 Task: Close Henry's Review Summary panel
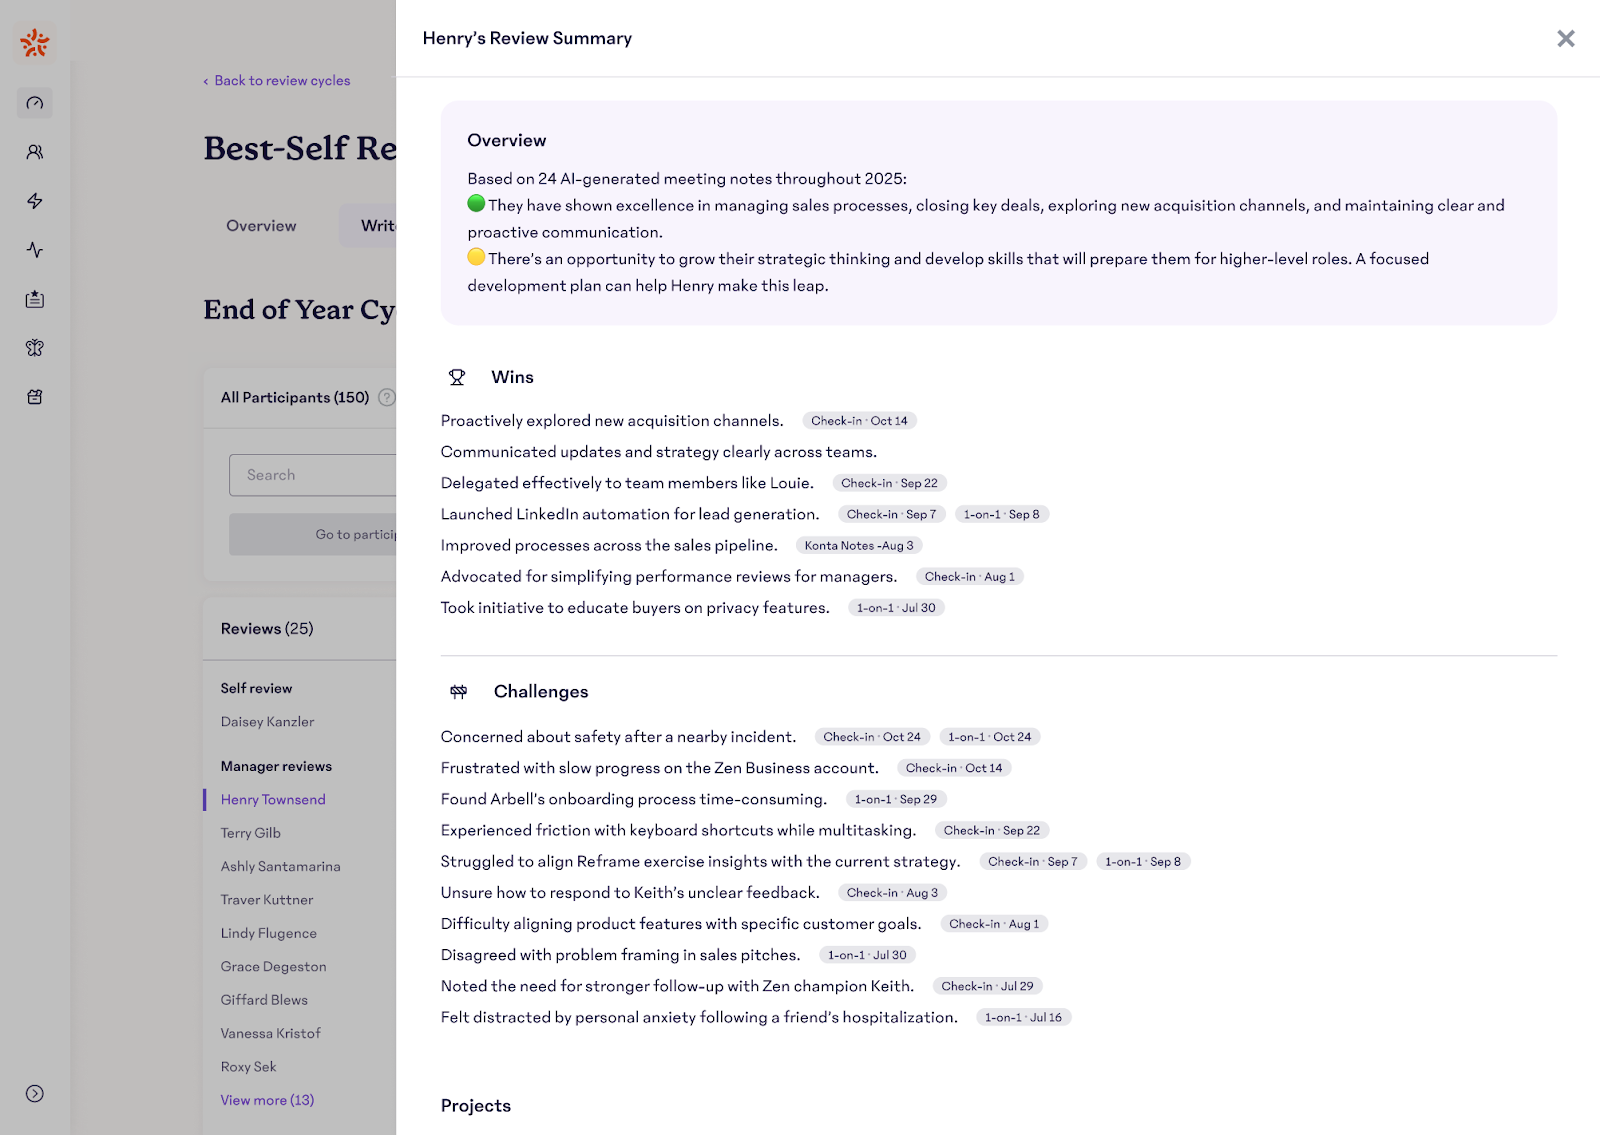[x=1565, y=38]
